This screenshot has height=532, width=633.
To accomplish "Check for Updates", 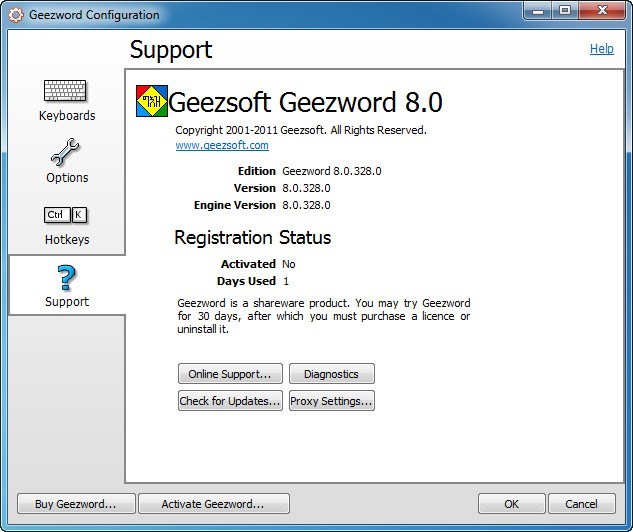I will 230,401.
